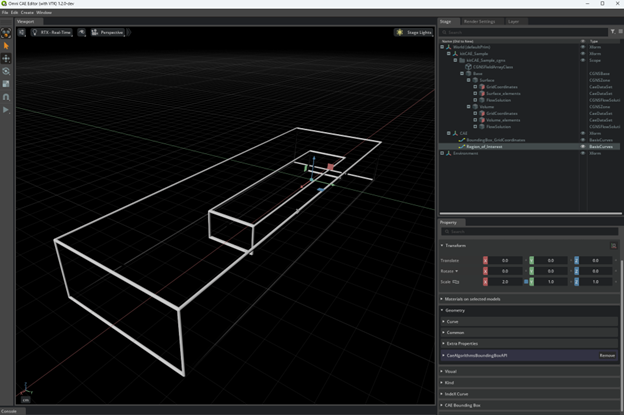The height and width of the screenshot is (415, 624).
Task: Open the Console tab at bottom
Action: (9, 411)
